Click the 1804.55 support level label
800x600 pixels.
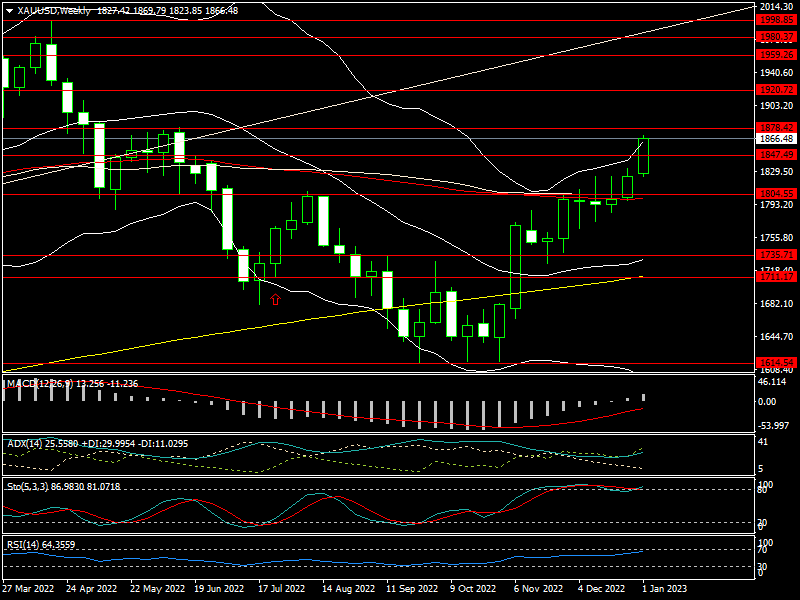coord(777,194)
